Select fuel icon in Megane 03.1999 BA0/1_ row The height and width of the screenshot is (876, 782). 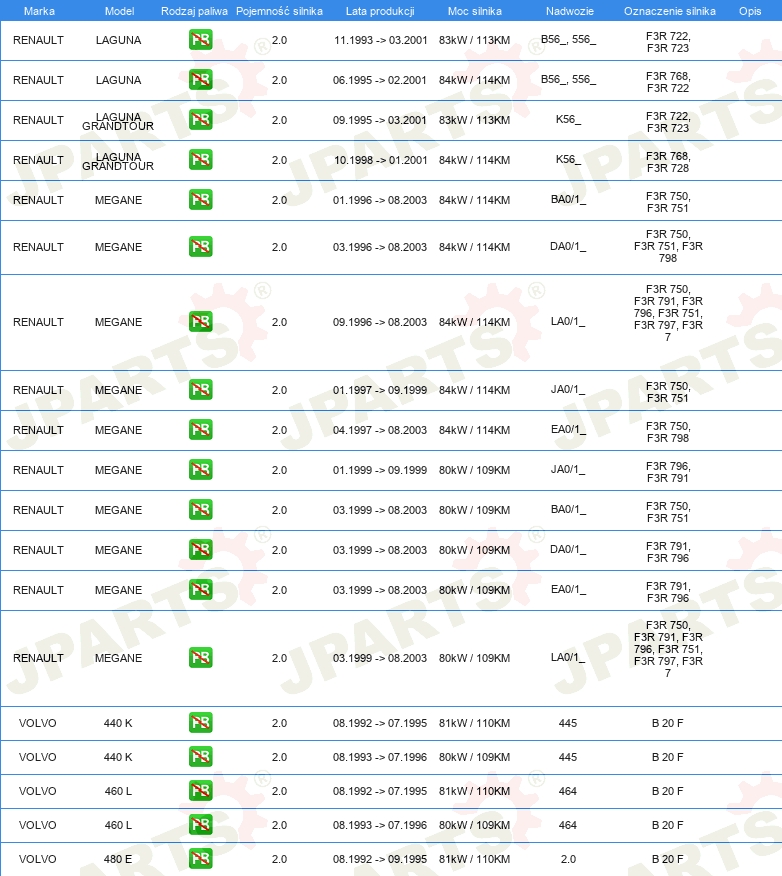[201, 510]
